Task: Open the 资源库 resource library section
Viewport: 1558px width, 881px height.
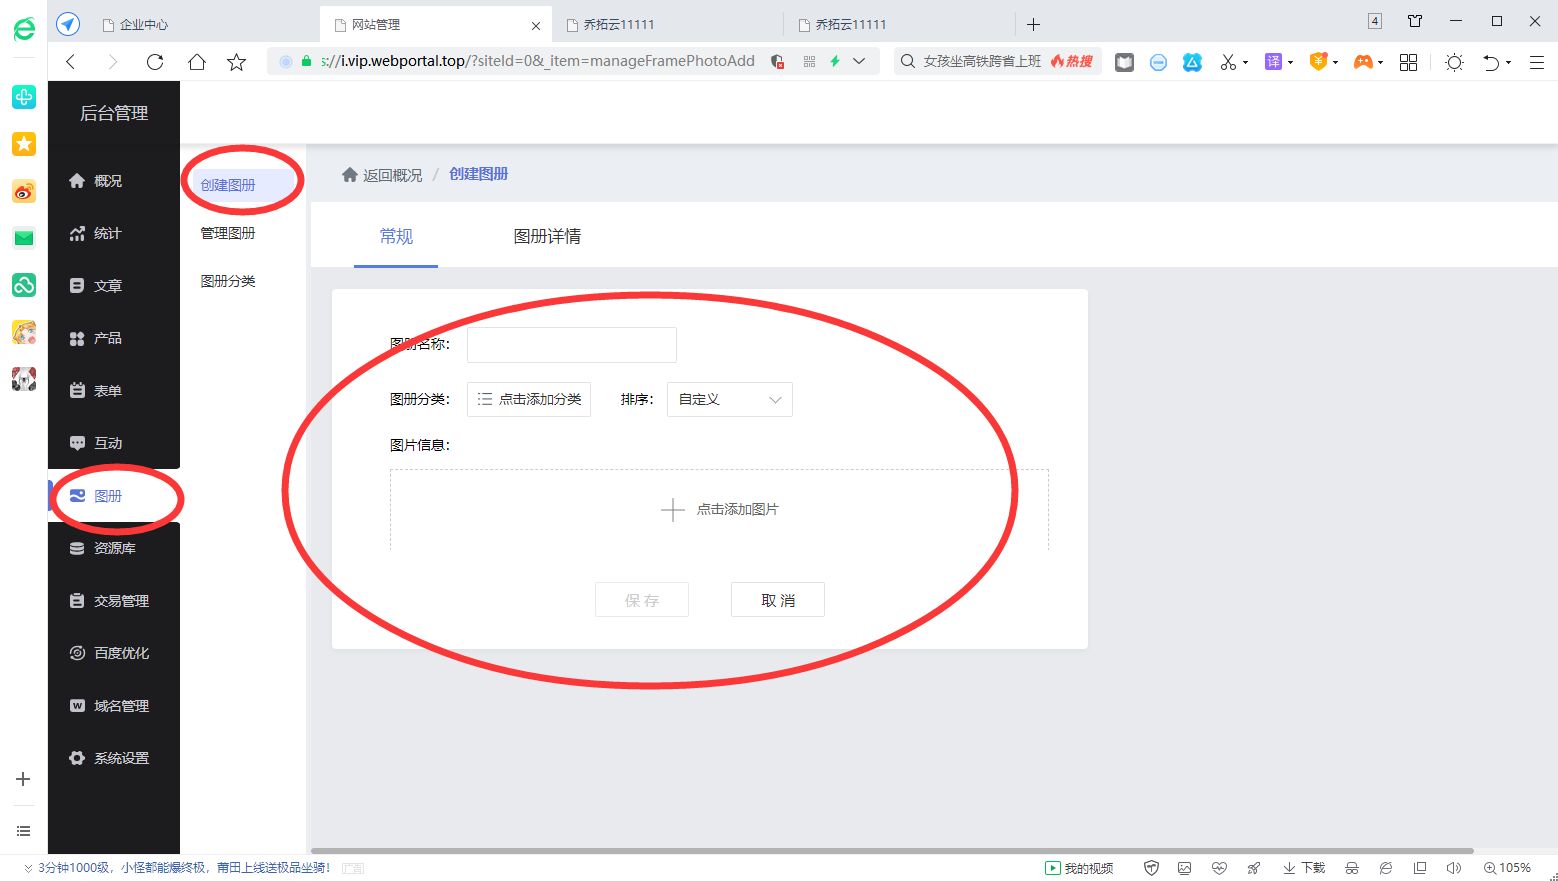Action: click(112, 548)
